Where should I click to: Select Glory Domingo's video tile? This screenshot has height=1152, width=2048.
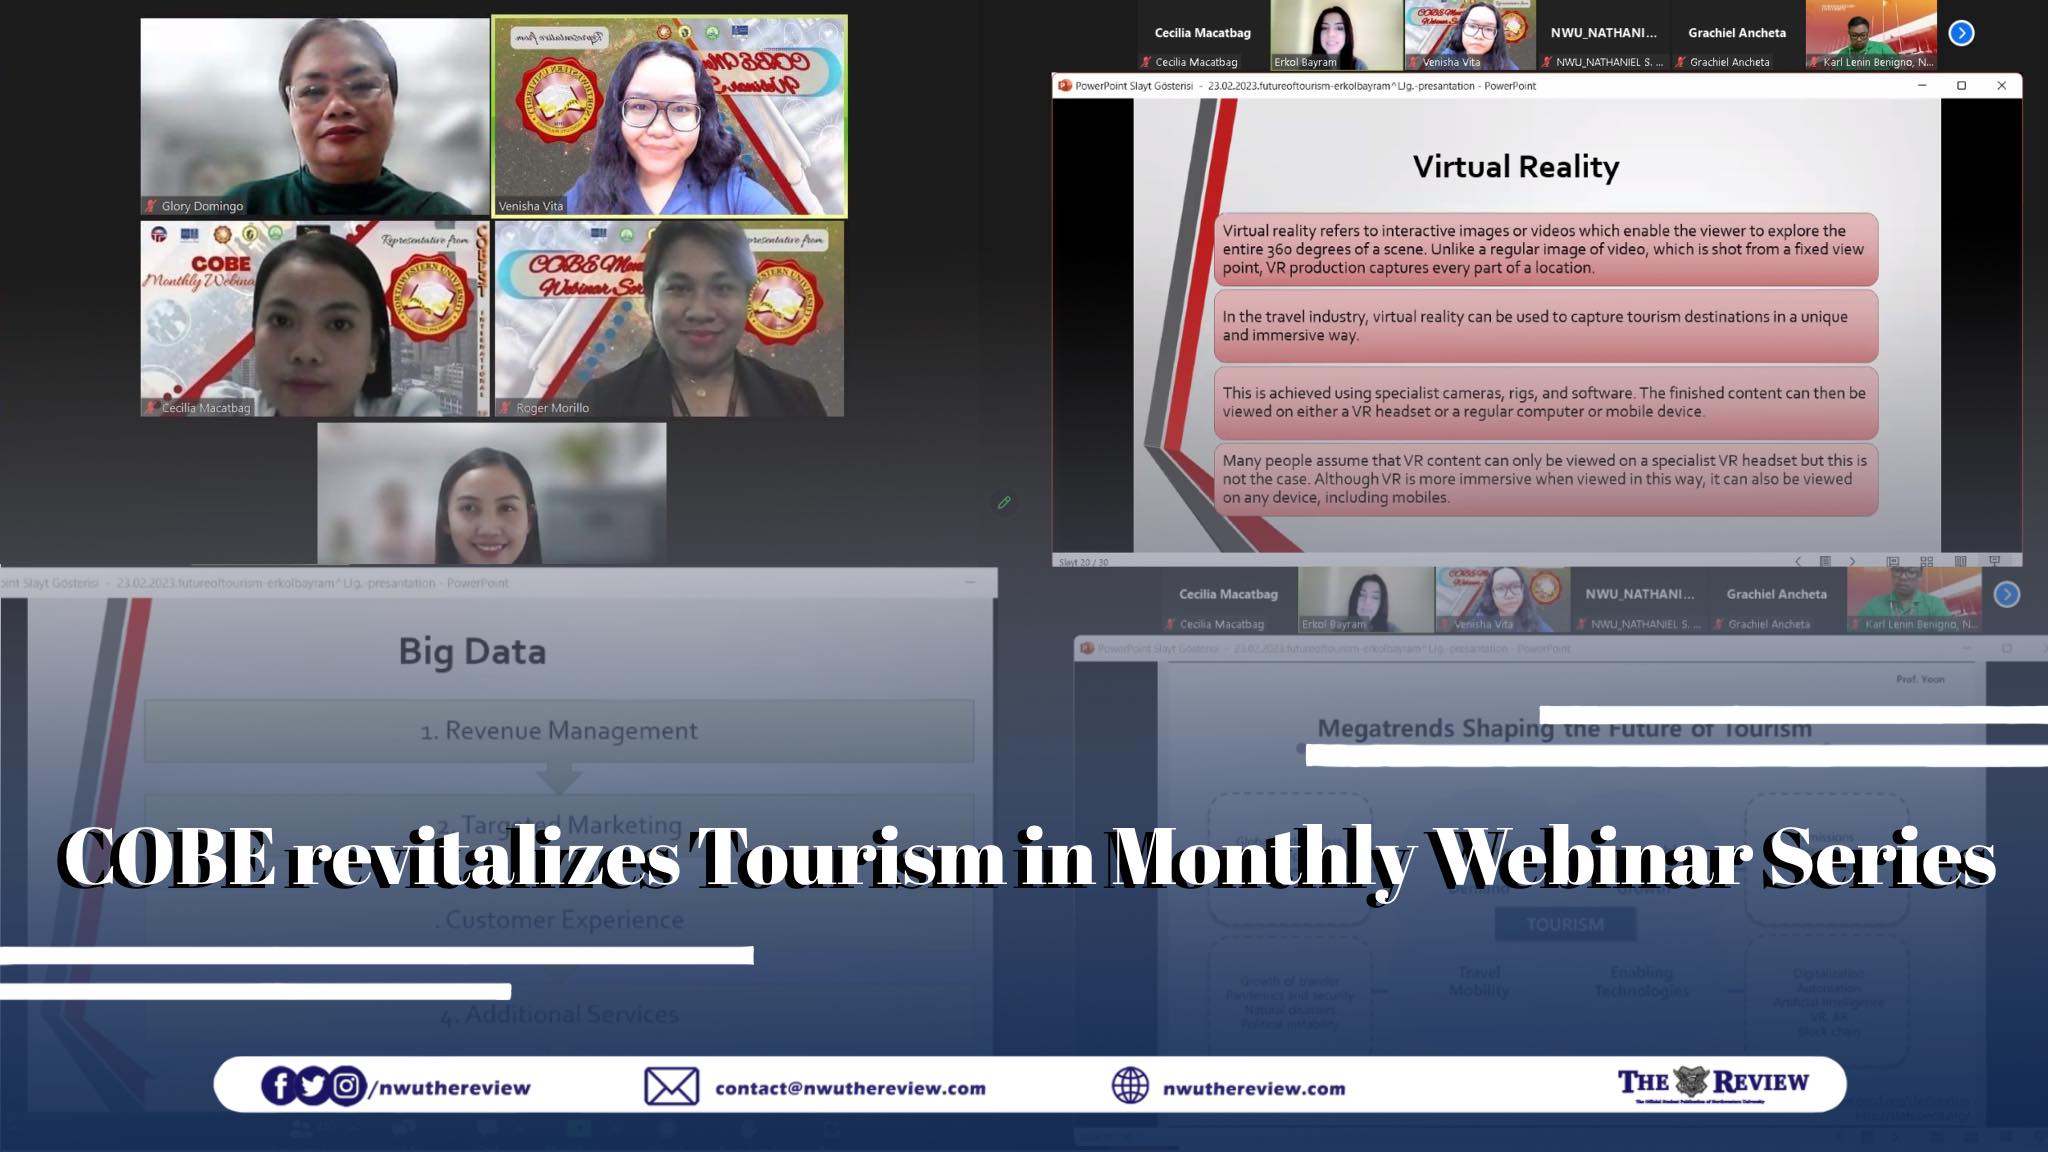coord(315,117)
